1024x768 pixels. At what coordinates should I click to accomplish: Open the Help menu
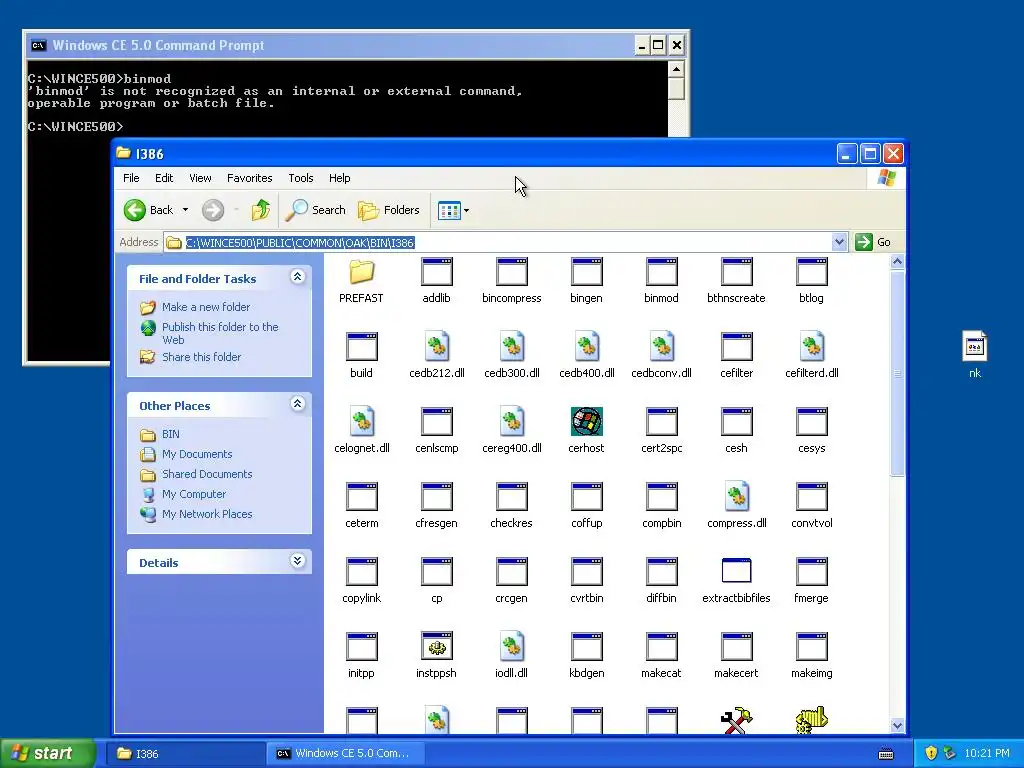[x=339, y=178]
